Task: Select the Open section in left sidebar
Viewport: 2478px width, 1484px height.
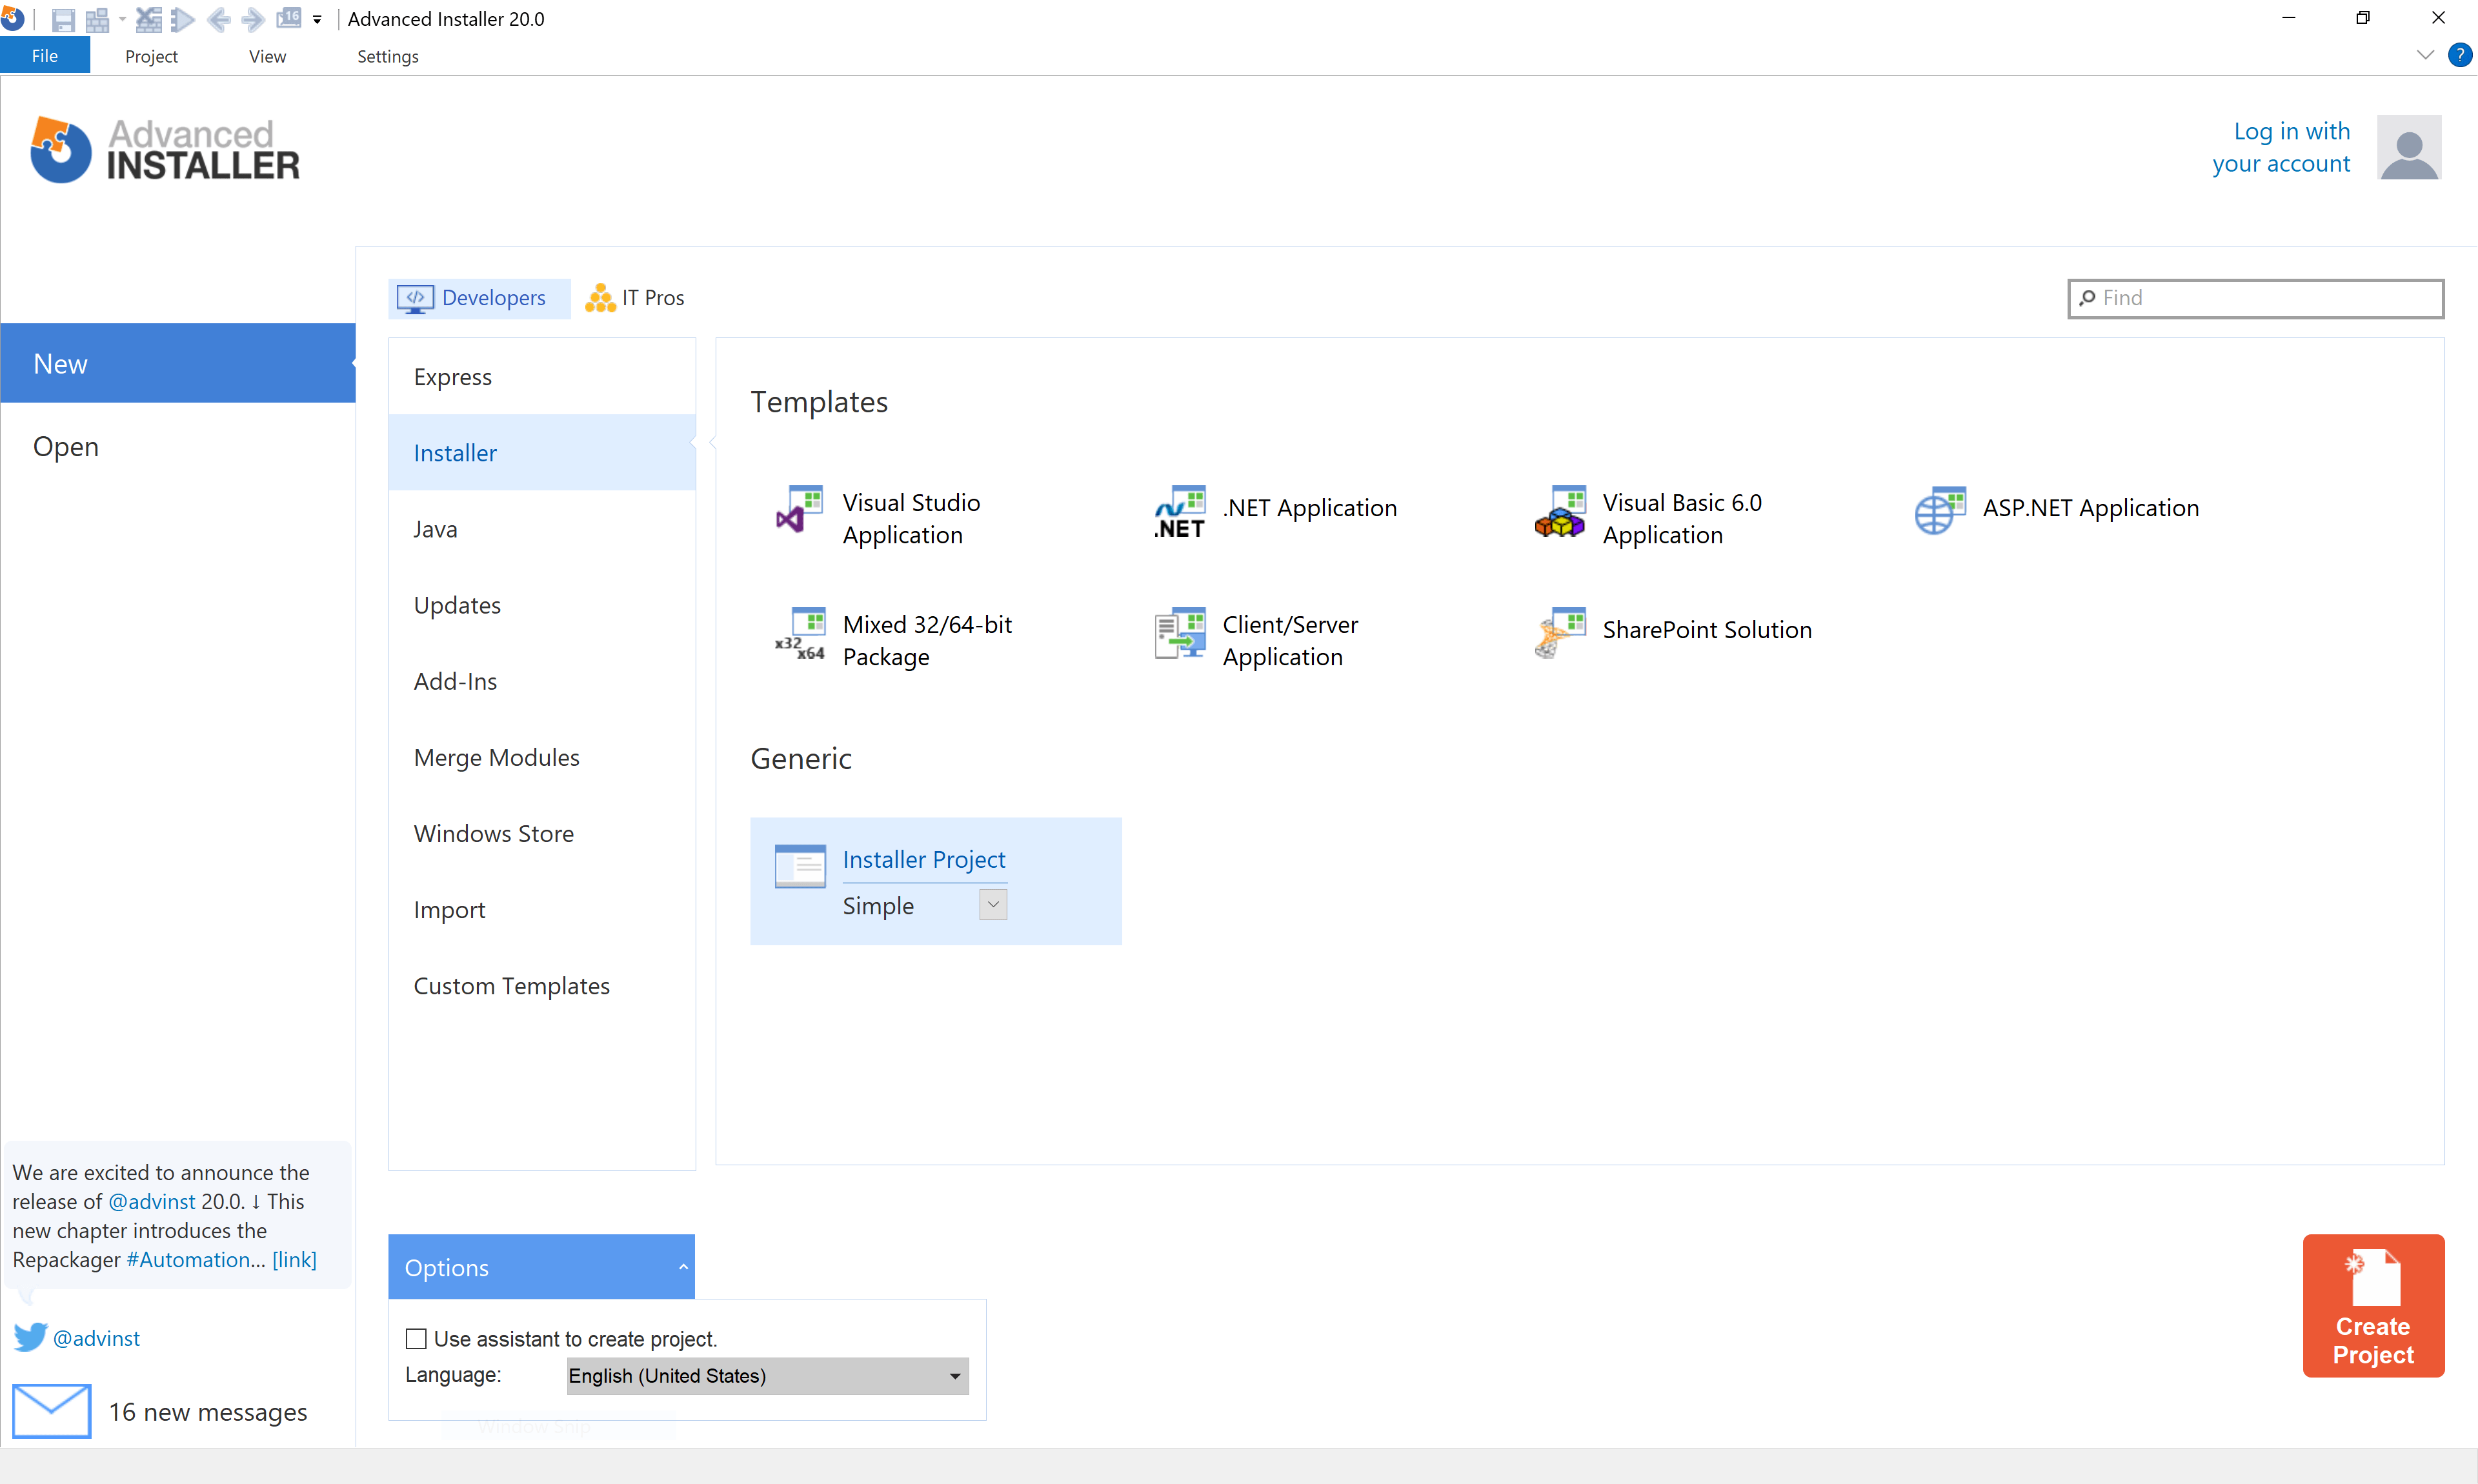Action: (178, 446)
